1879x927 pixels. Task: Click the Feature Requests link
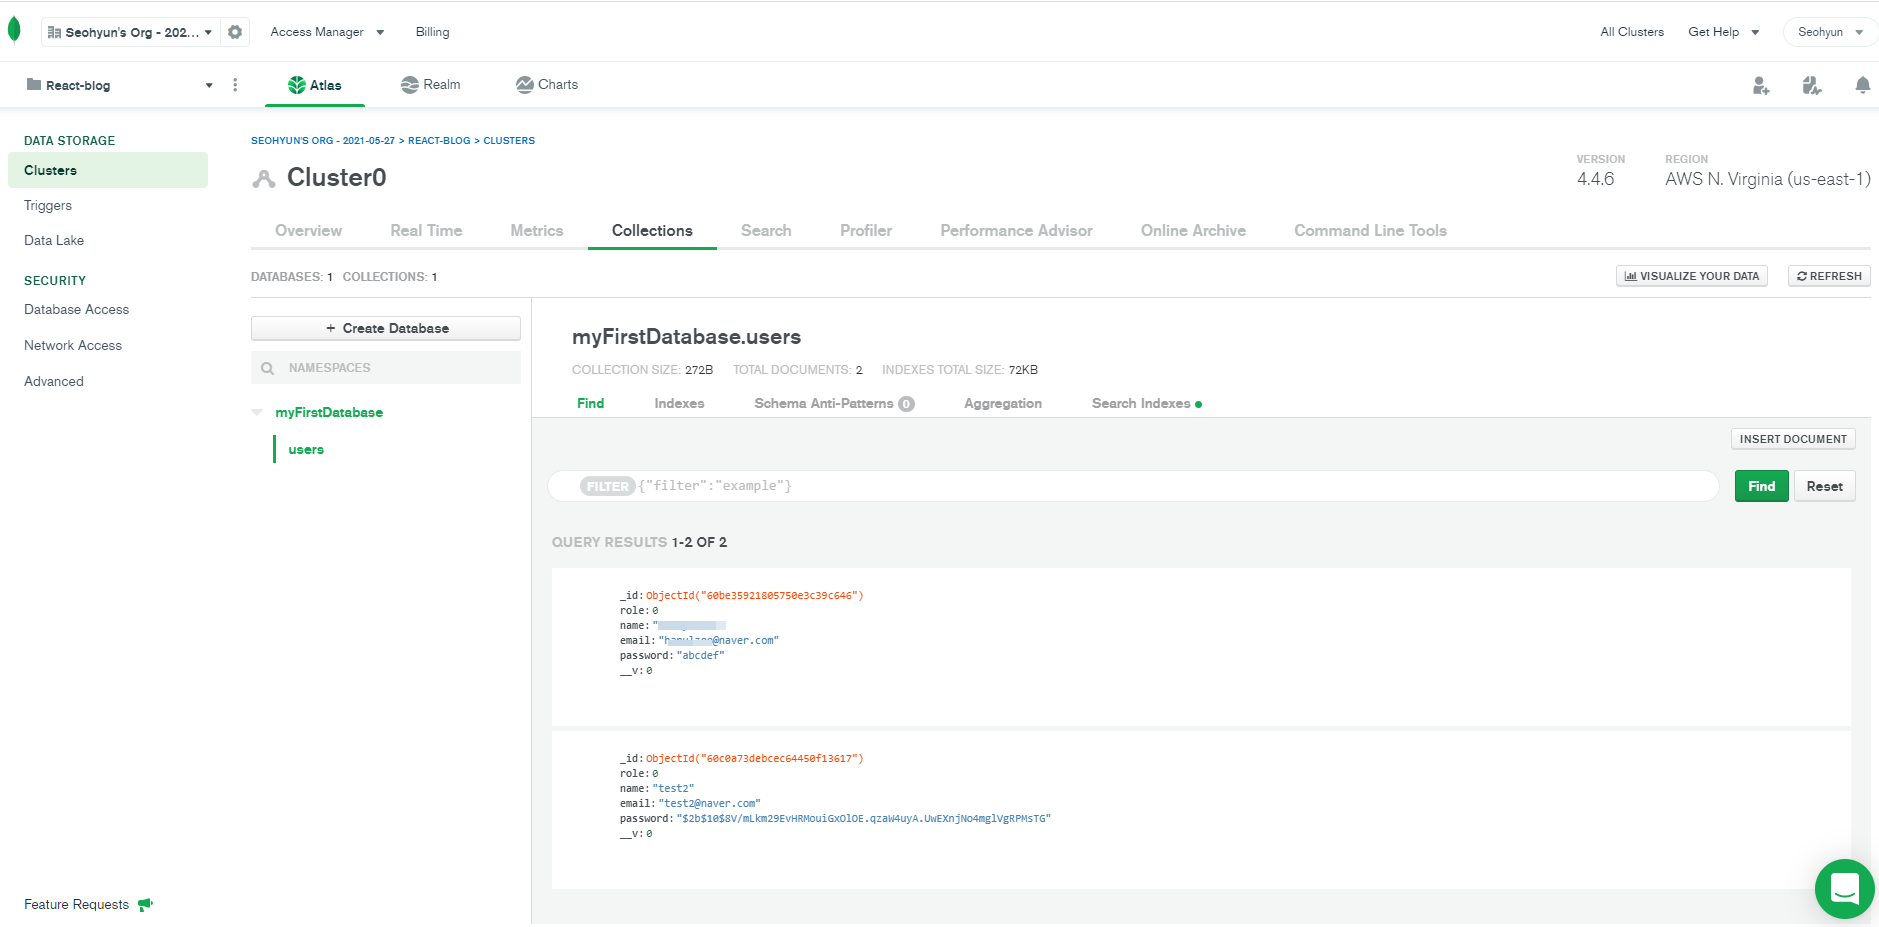tap(76, 904)
